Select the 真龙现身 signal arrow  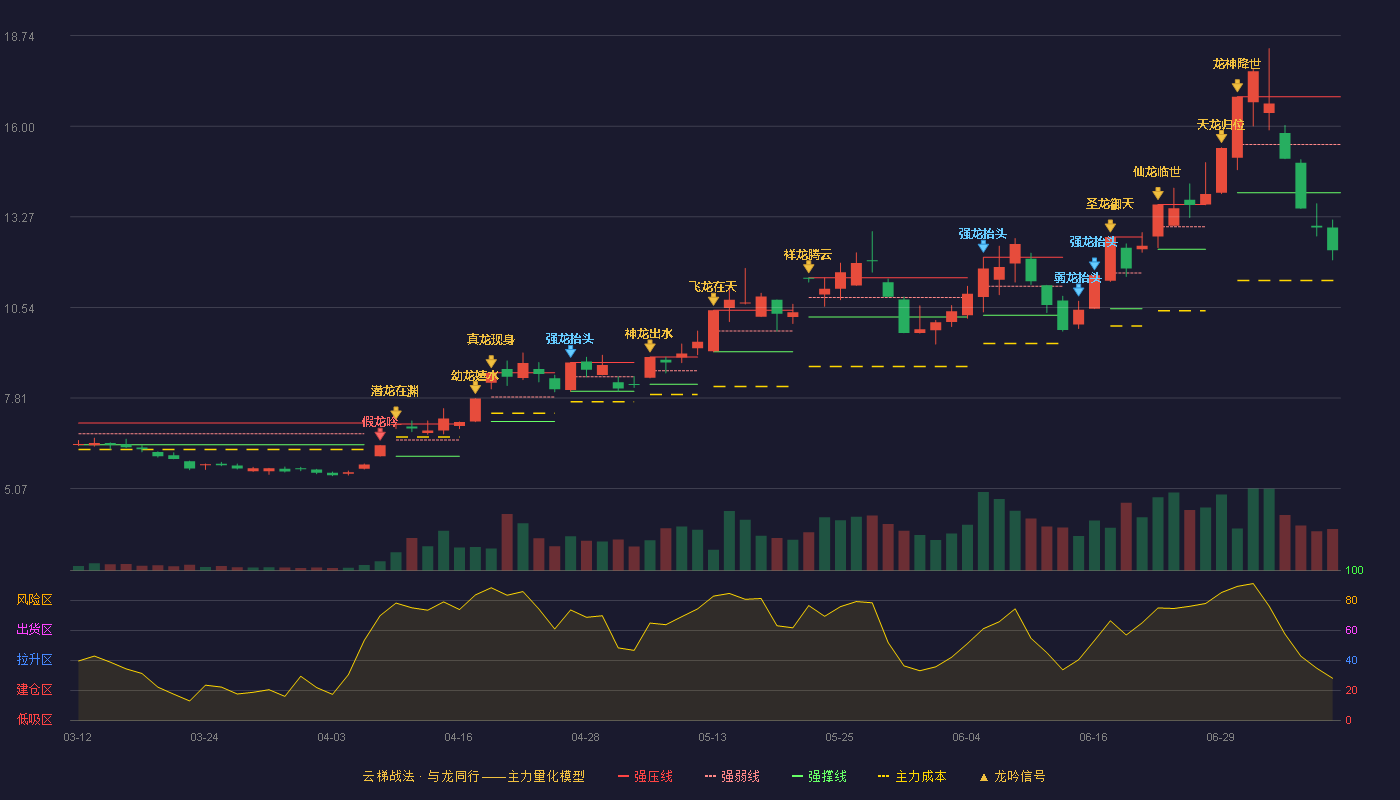(491, 362)
